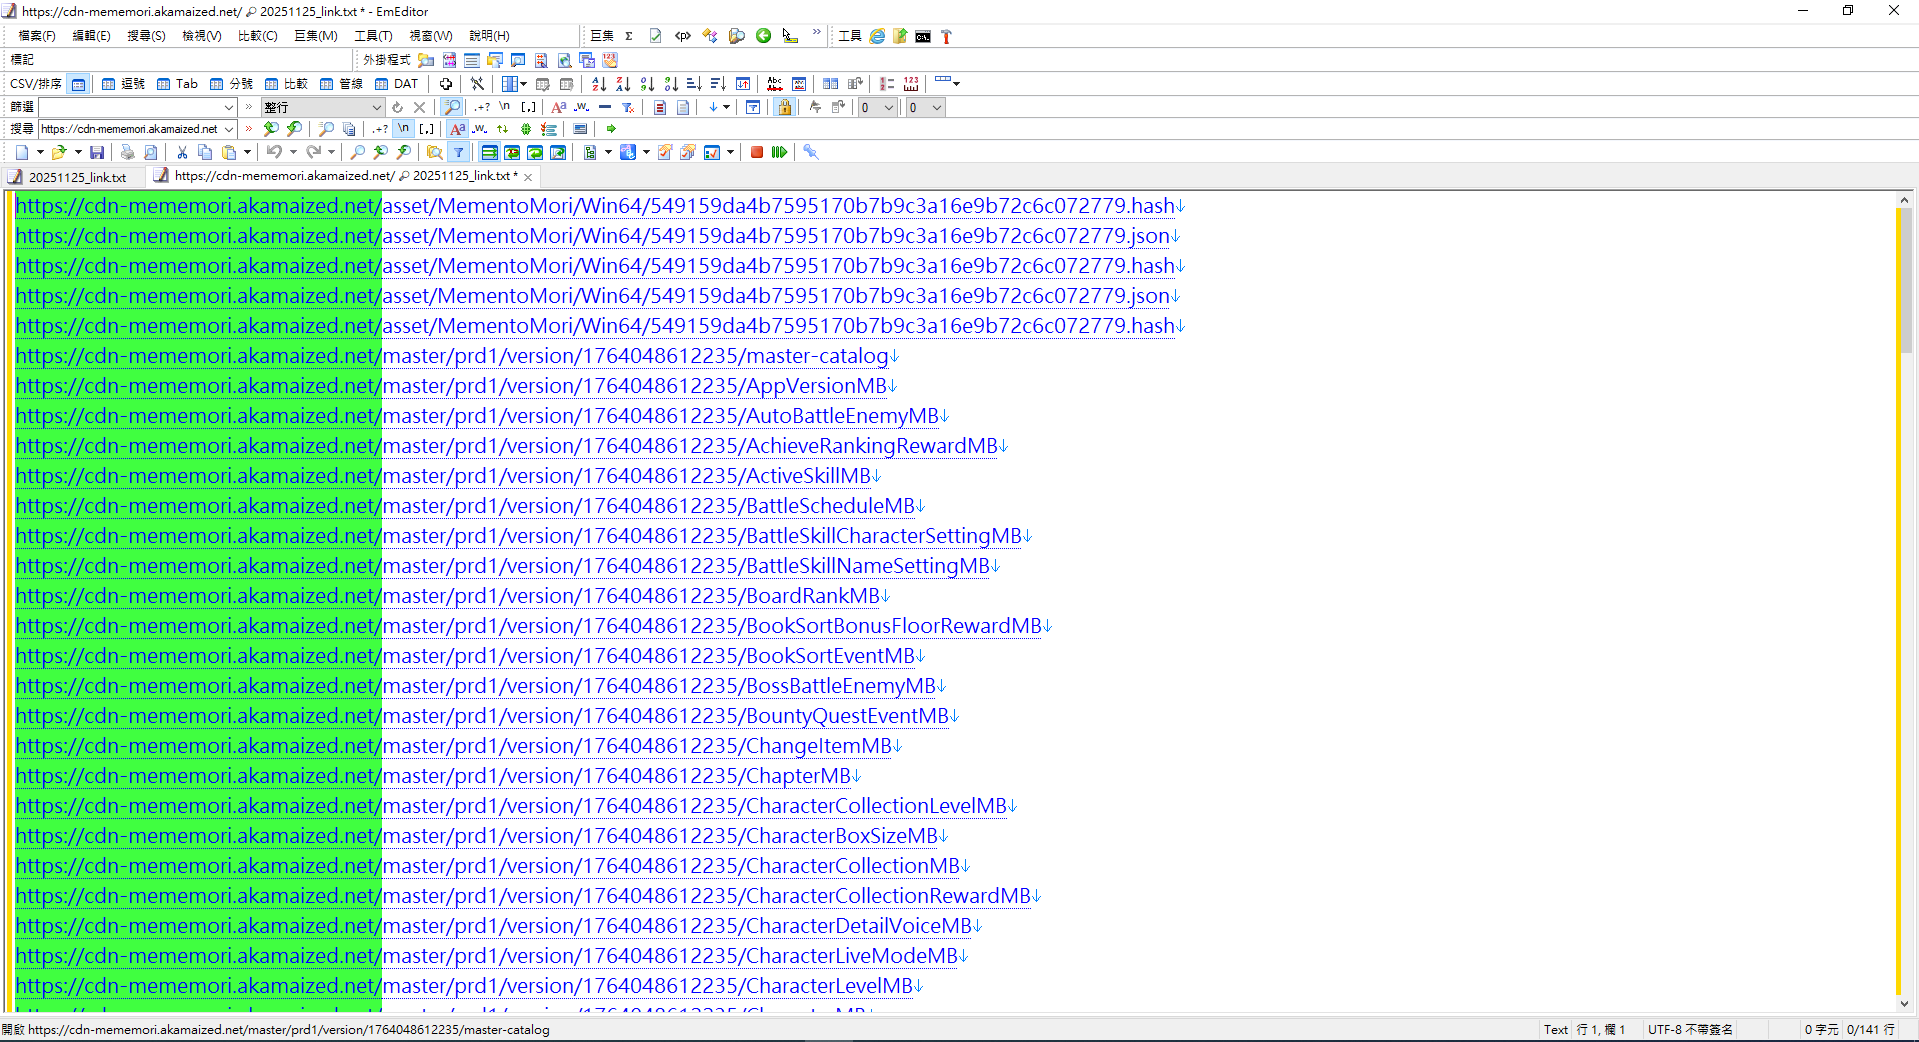Screen dimensions: 1919x1042
Task: Click the Paste clipboard icon
Action: (x=229, y=152)
